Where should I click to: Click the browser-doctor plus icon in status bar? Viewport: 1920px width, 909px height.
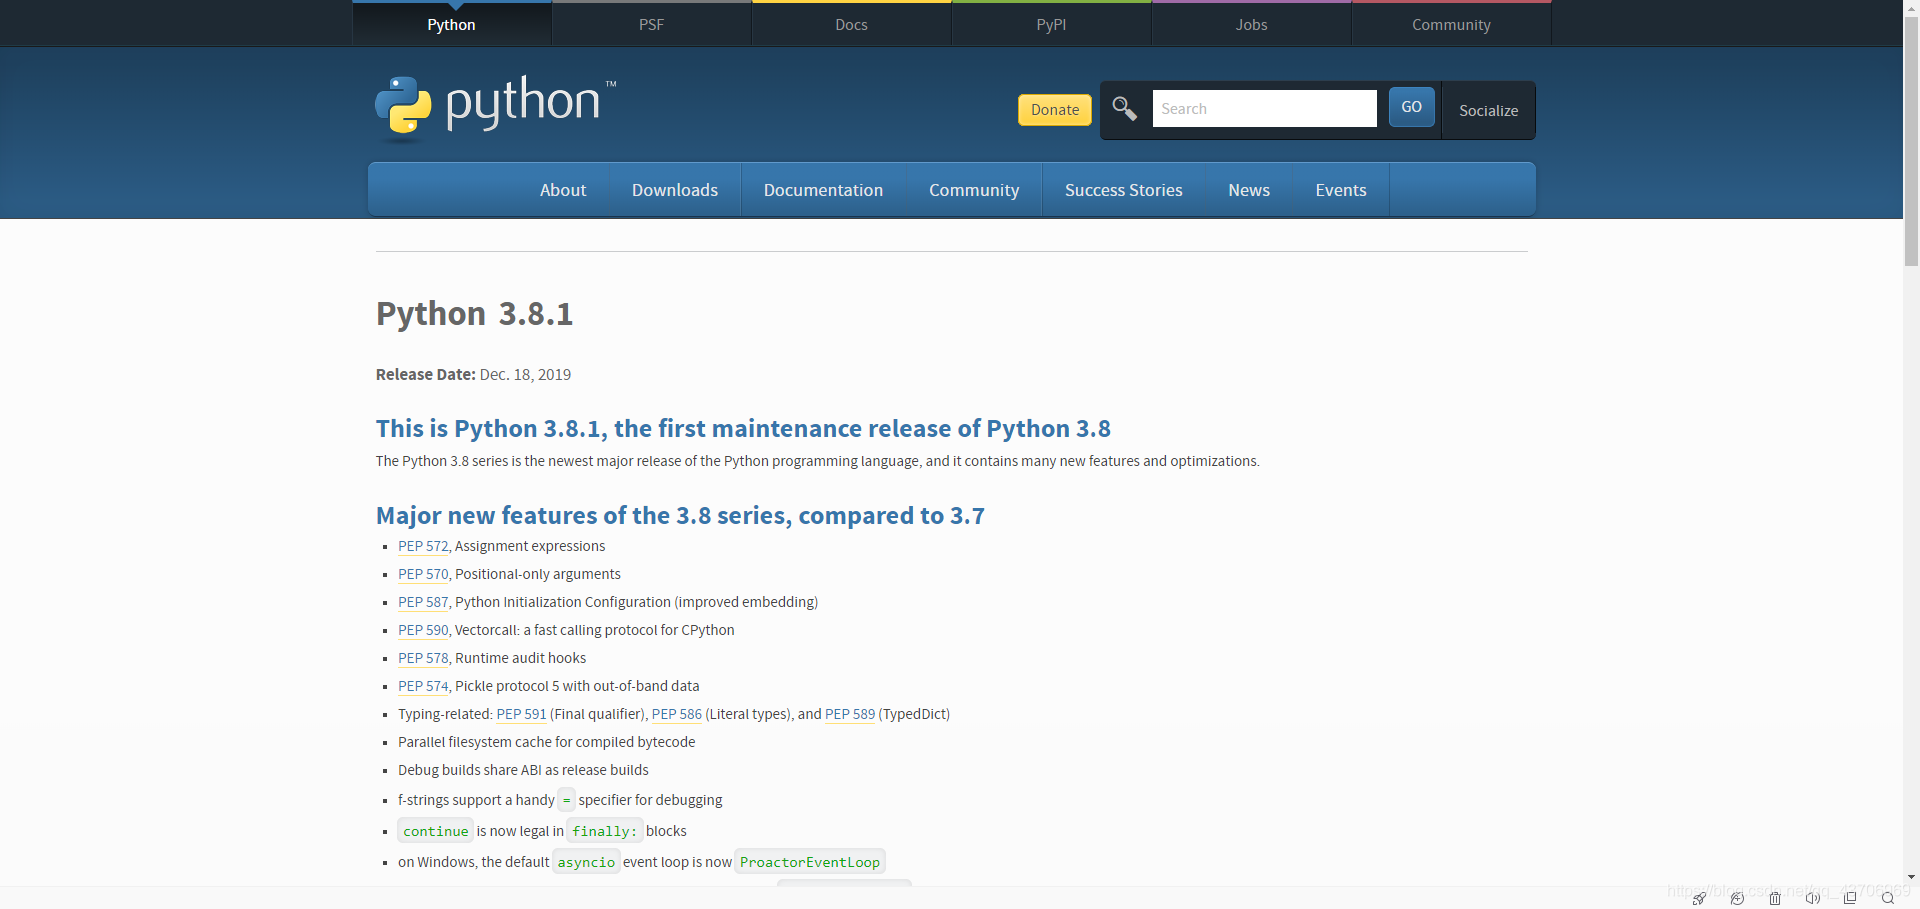pos(1737,898)
